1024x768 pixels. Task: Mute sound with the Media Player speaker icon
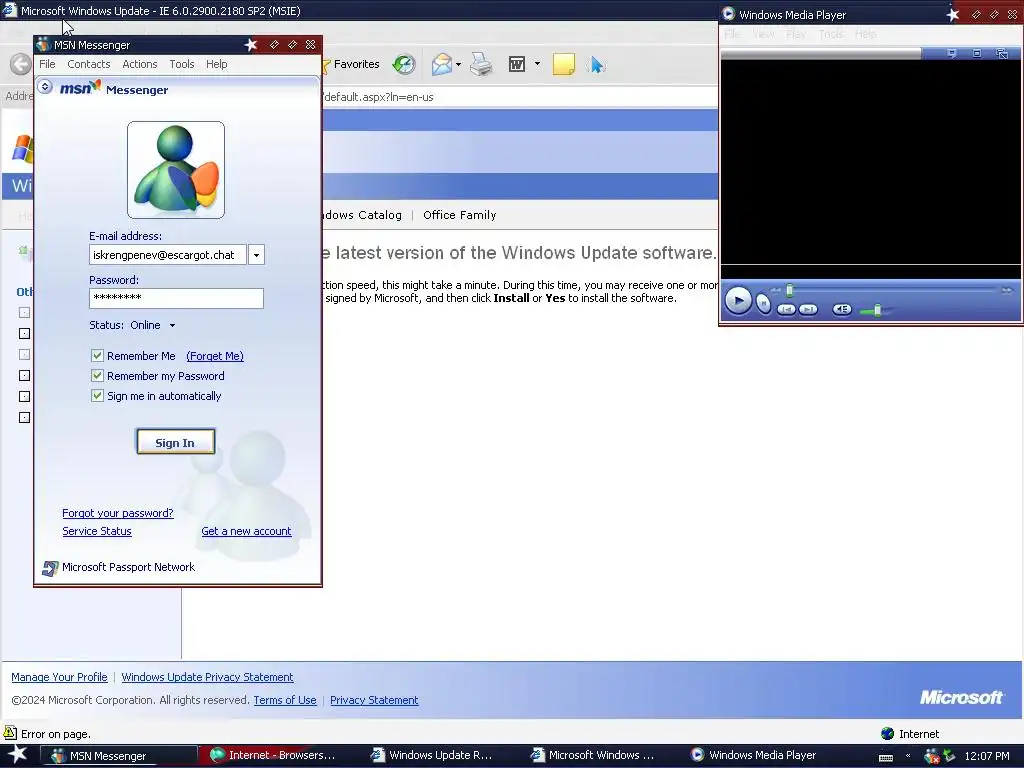842,309
